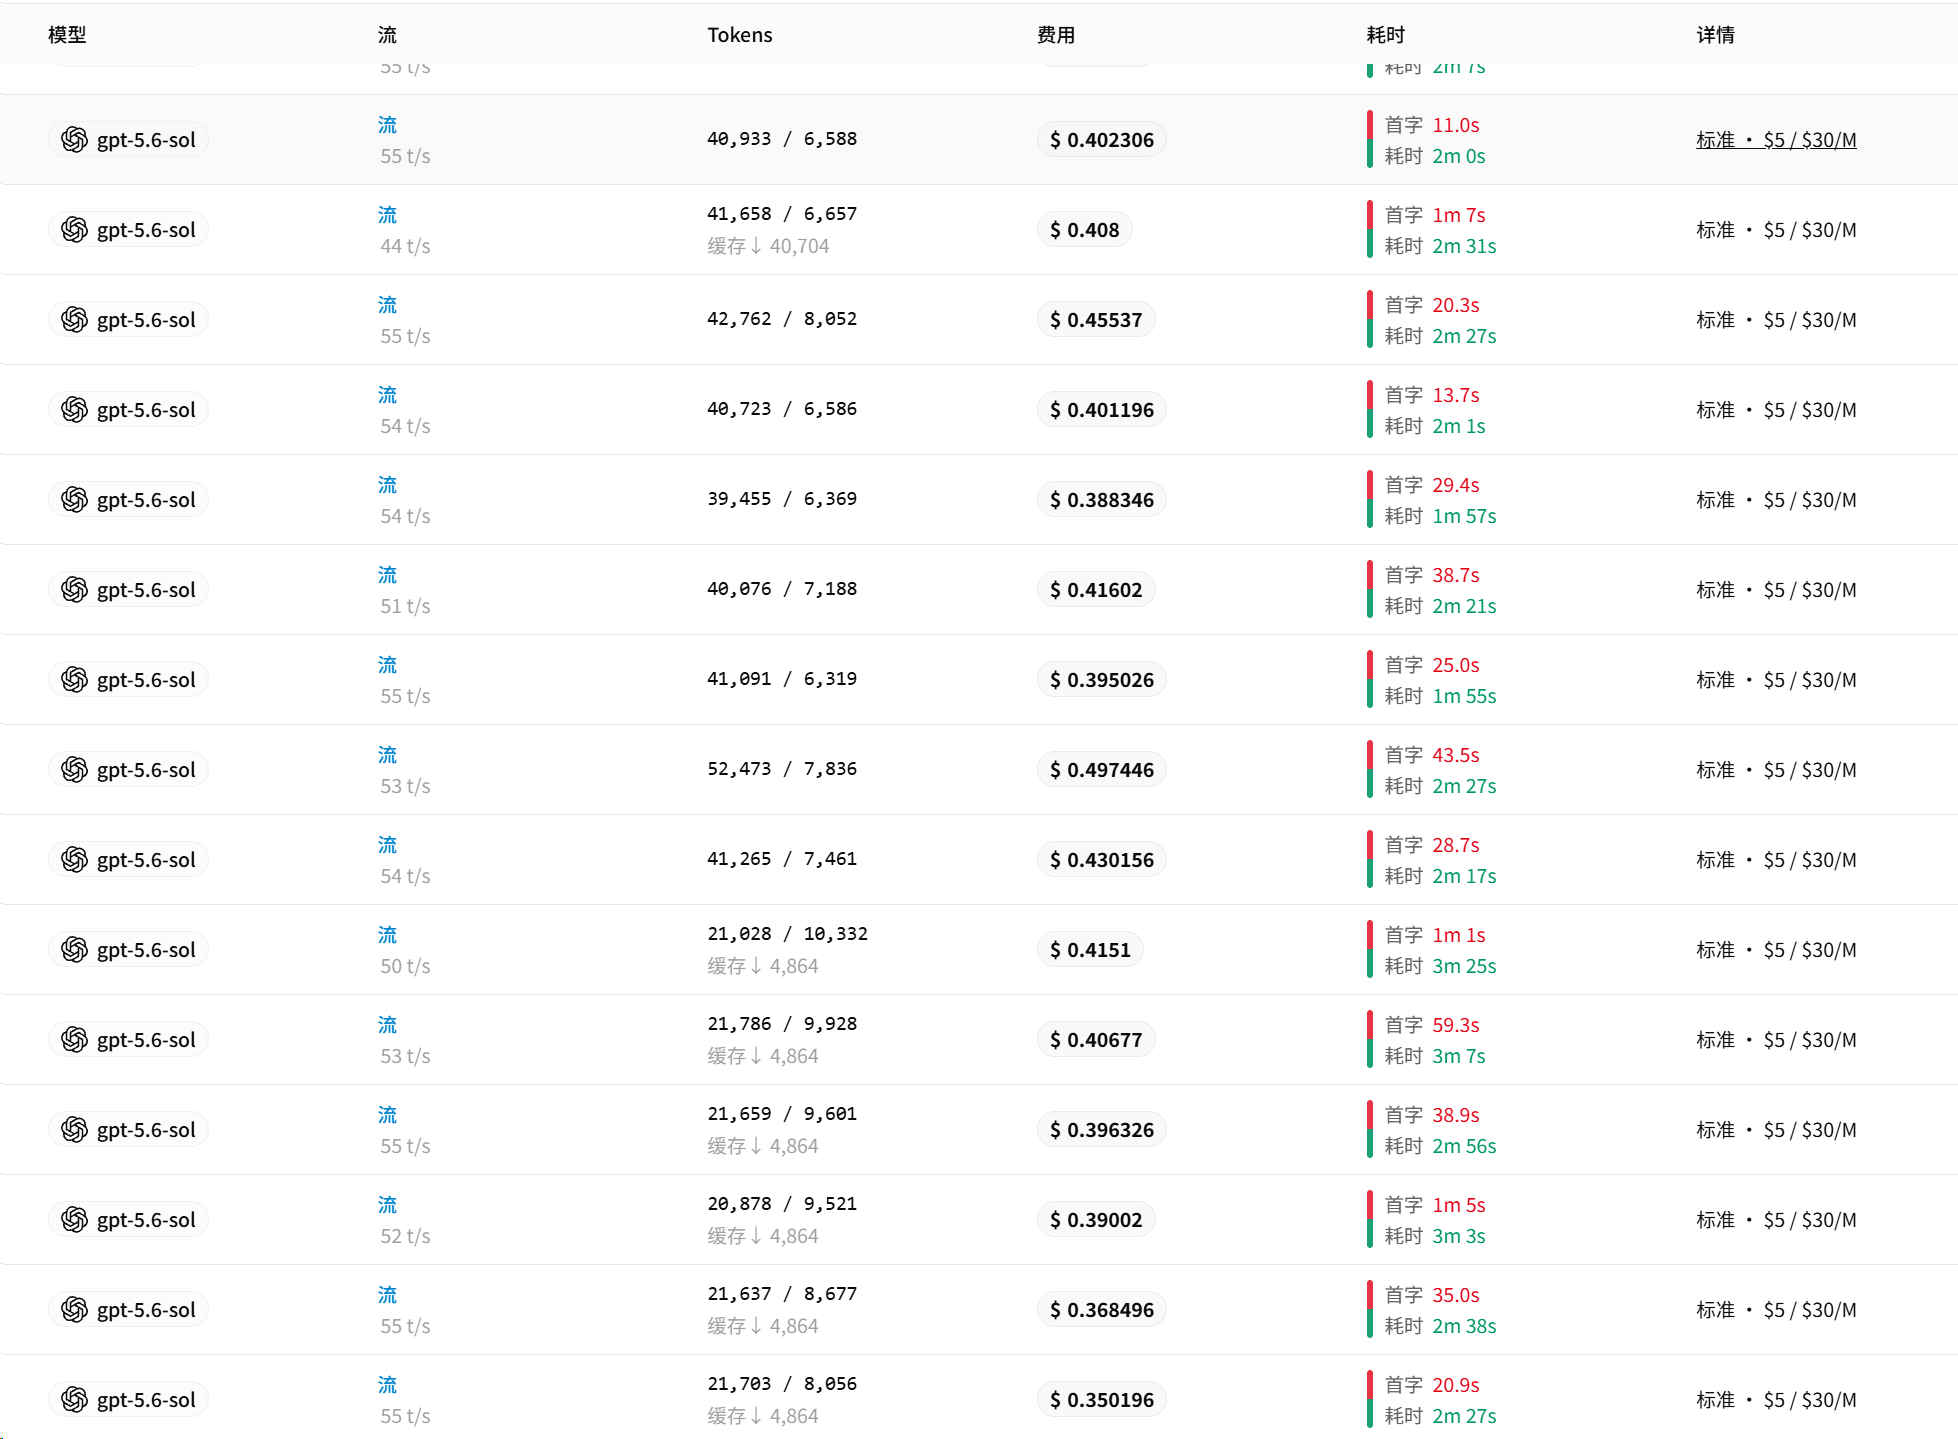View the 标准 pricing detail for the $0.350196 row

tap(1776, 1400)
